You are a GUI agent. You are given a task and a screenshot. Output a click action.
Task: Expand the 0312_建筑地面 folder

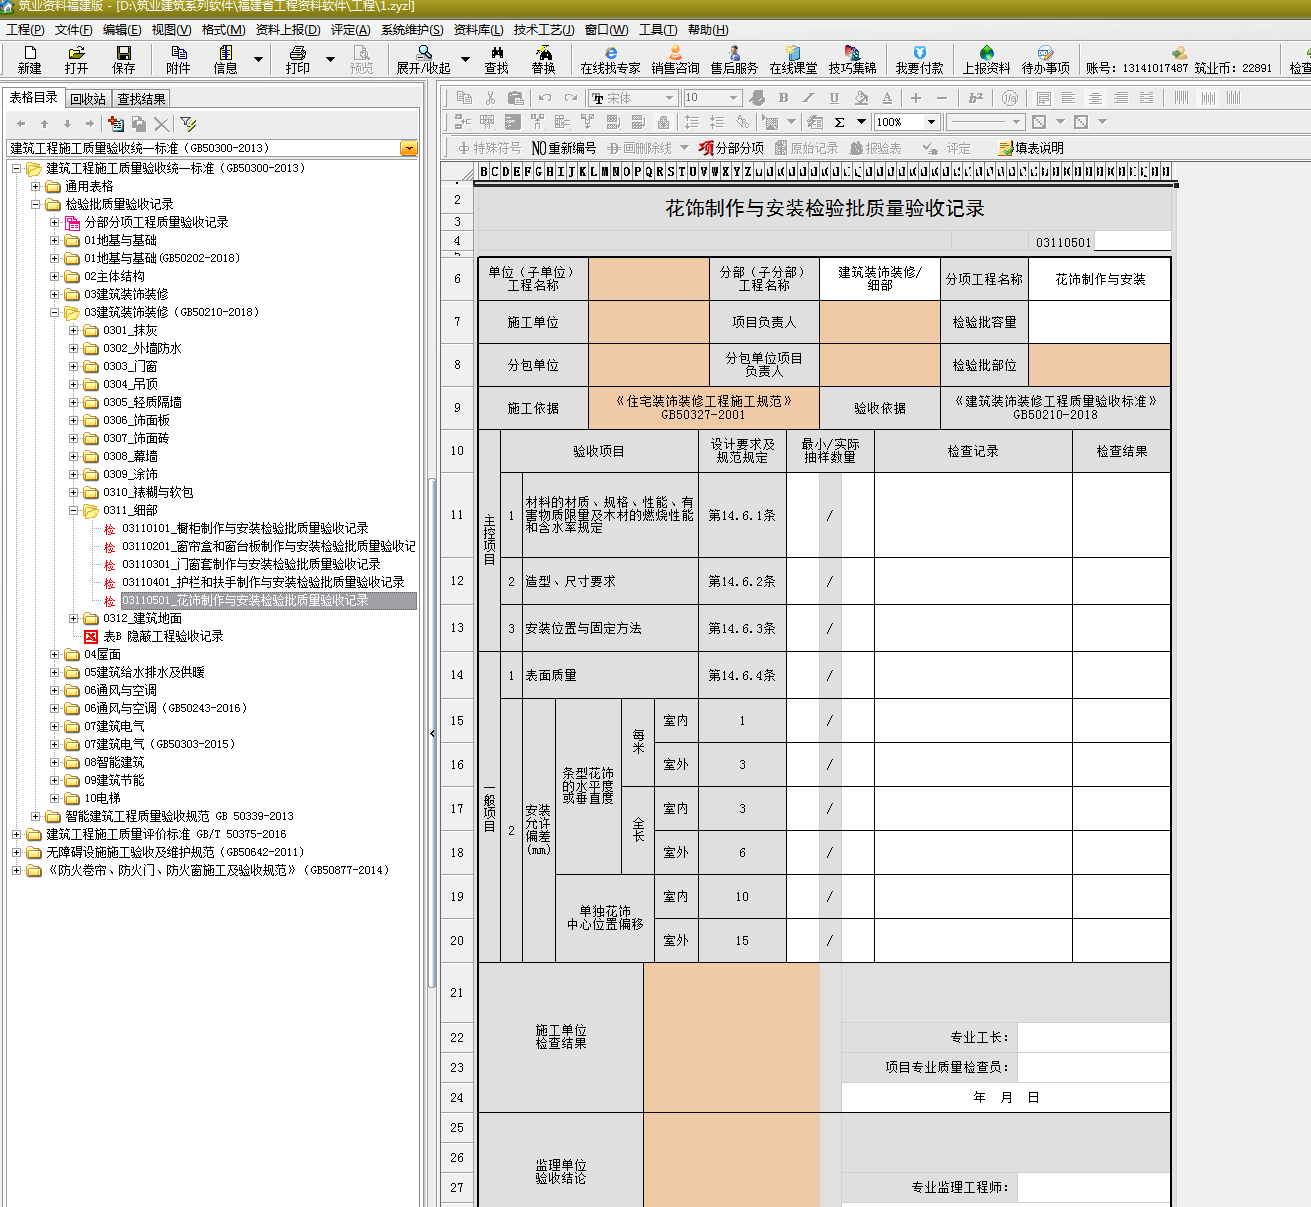coord(74,618)
